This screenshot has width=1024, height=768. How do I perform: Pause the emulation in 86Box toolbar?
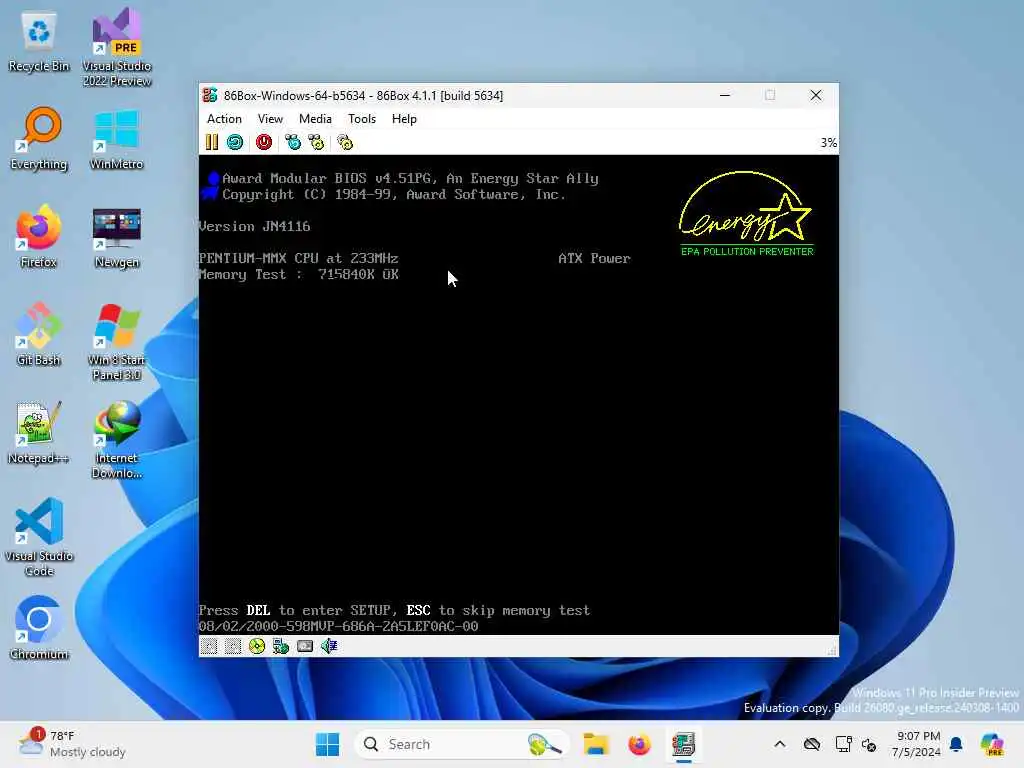[x=212, y=142]
